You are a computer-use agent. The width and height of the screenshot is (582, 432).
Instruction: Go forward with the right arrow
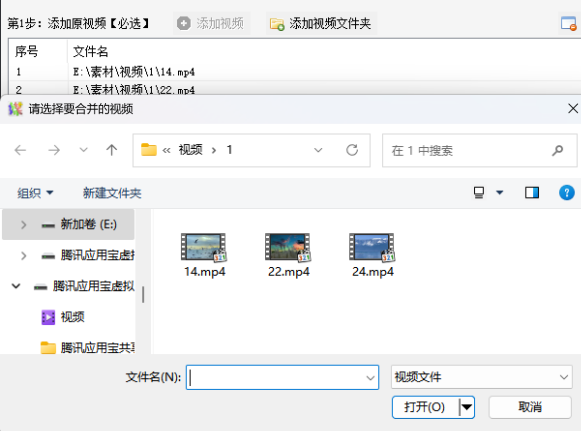tap(54, 150)
